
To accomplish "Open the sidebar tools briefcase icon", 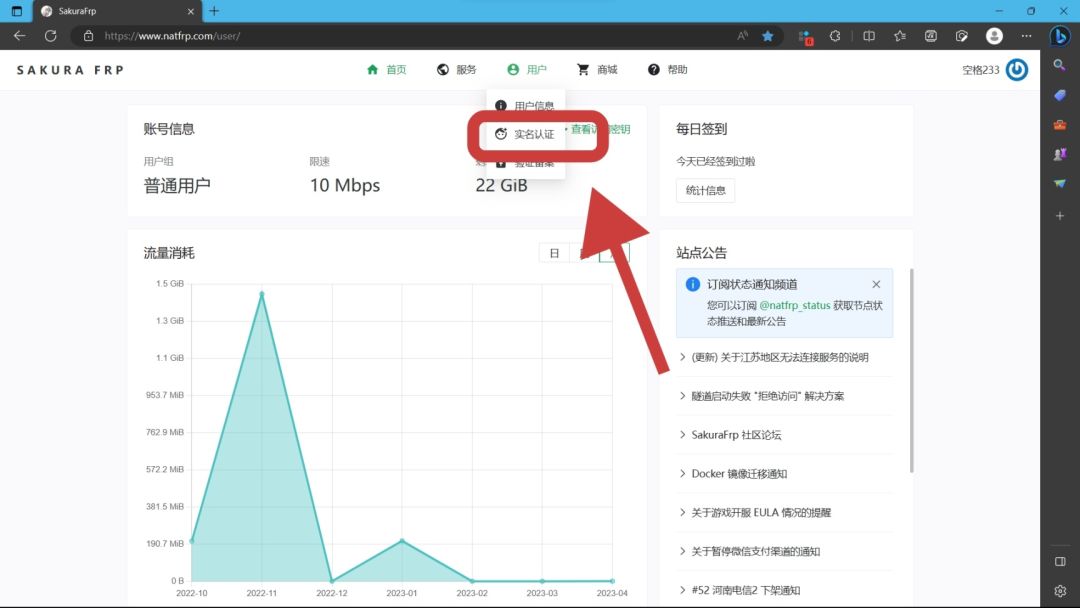I will pos(1059,125).
